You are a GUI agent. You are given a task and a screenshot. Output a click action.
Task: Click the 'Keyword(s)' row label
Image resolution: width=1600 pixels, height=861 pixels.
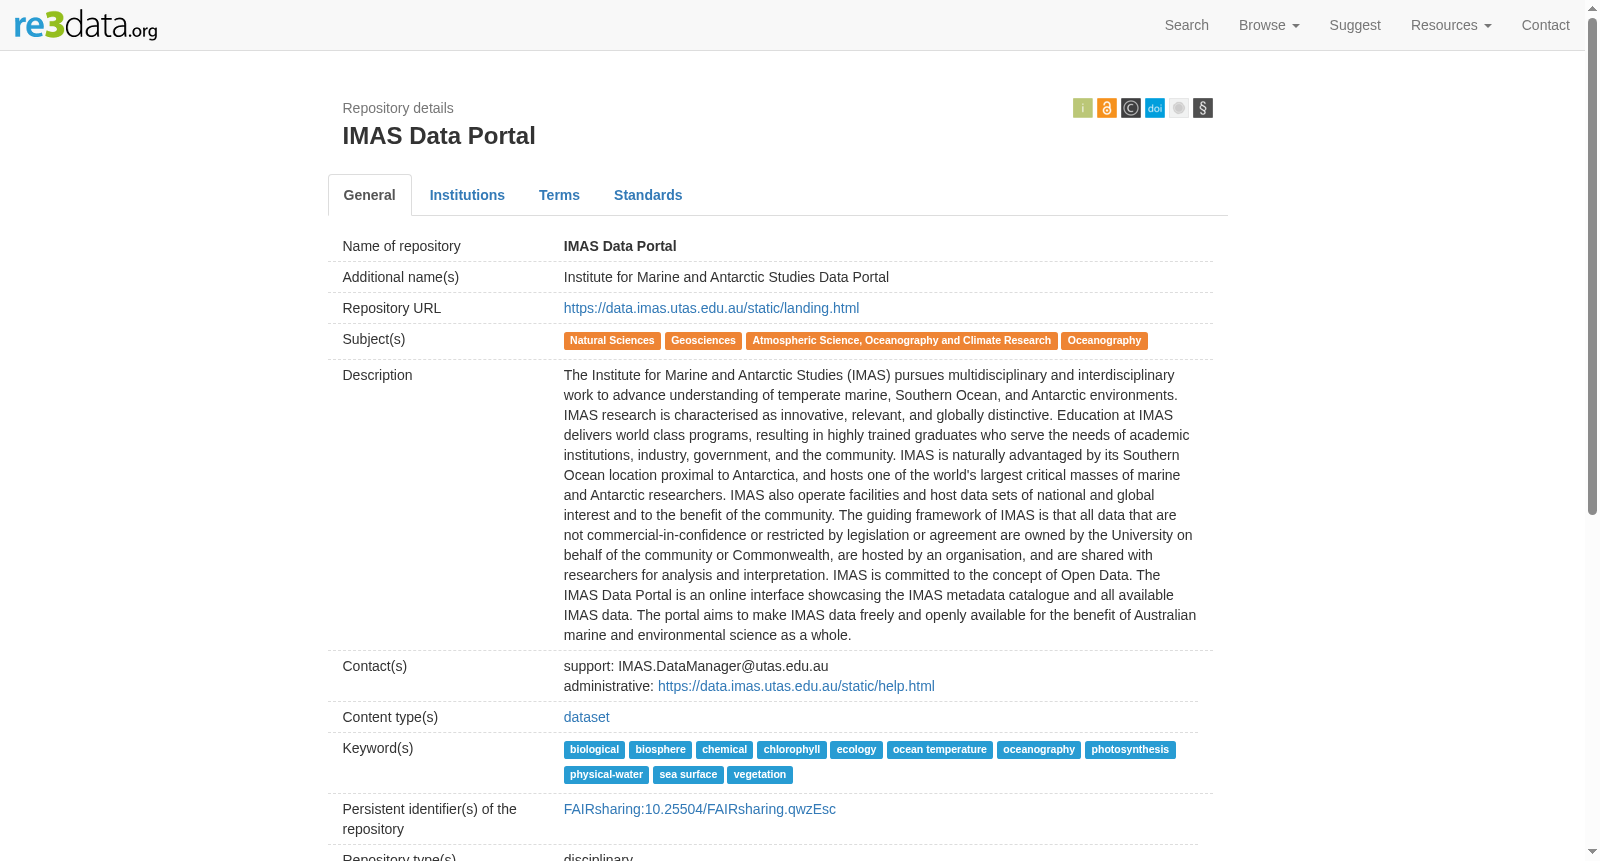[378, 748]
